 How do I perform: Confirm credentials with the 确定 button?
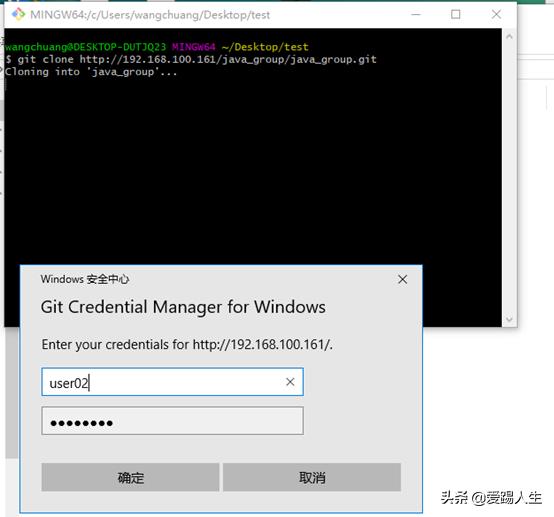pos(130,477)
